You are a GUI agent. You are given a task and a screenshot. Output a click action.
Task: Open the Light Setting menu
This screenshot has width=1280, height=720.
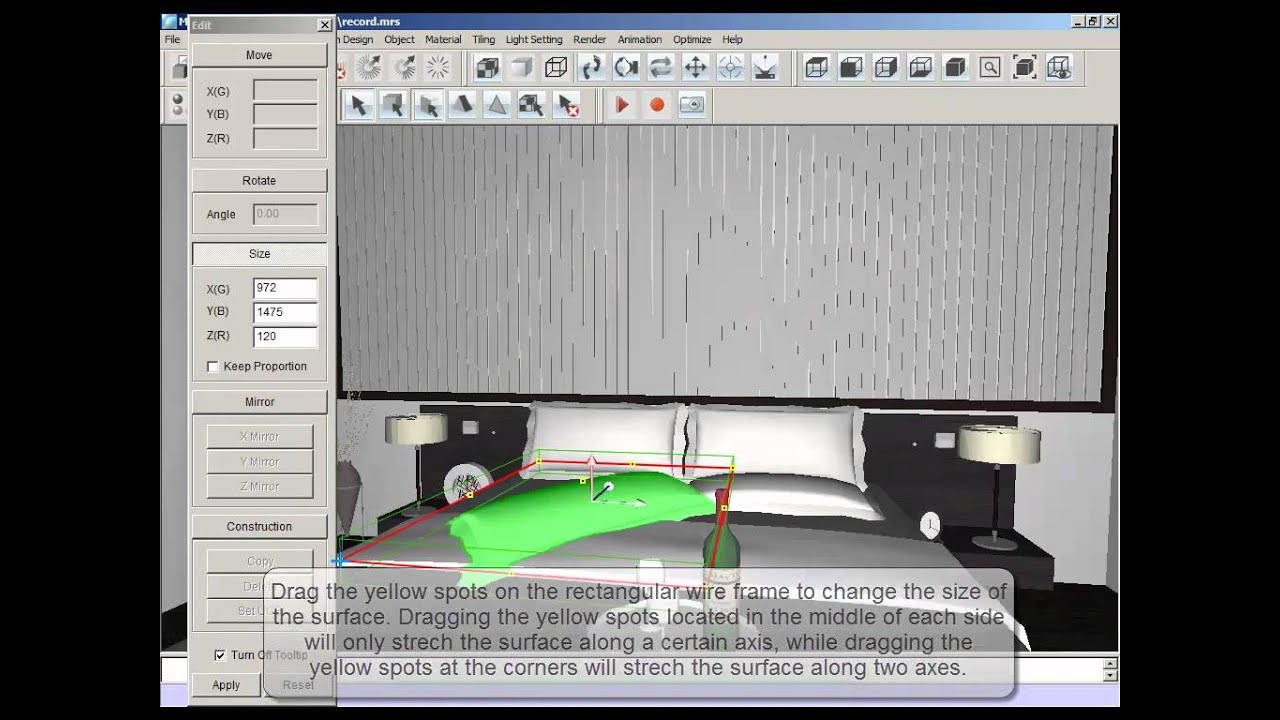(x=534, y=39)
